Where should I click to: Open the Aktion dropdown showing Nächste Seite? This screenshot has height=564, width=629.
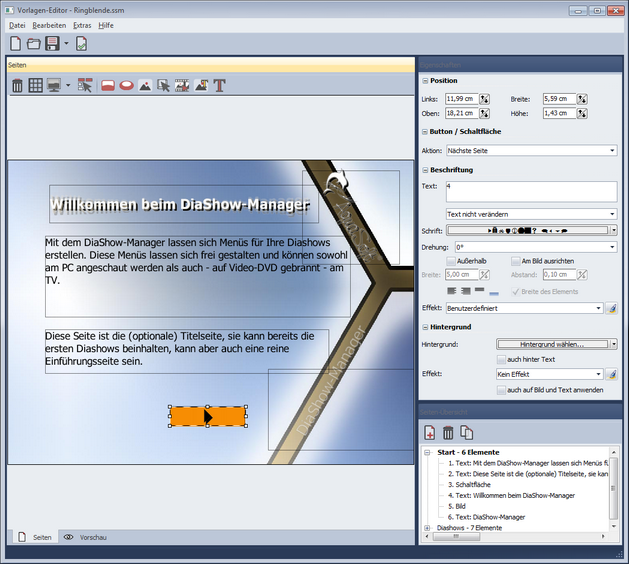531,150
